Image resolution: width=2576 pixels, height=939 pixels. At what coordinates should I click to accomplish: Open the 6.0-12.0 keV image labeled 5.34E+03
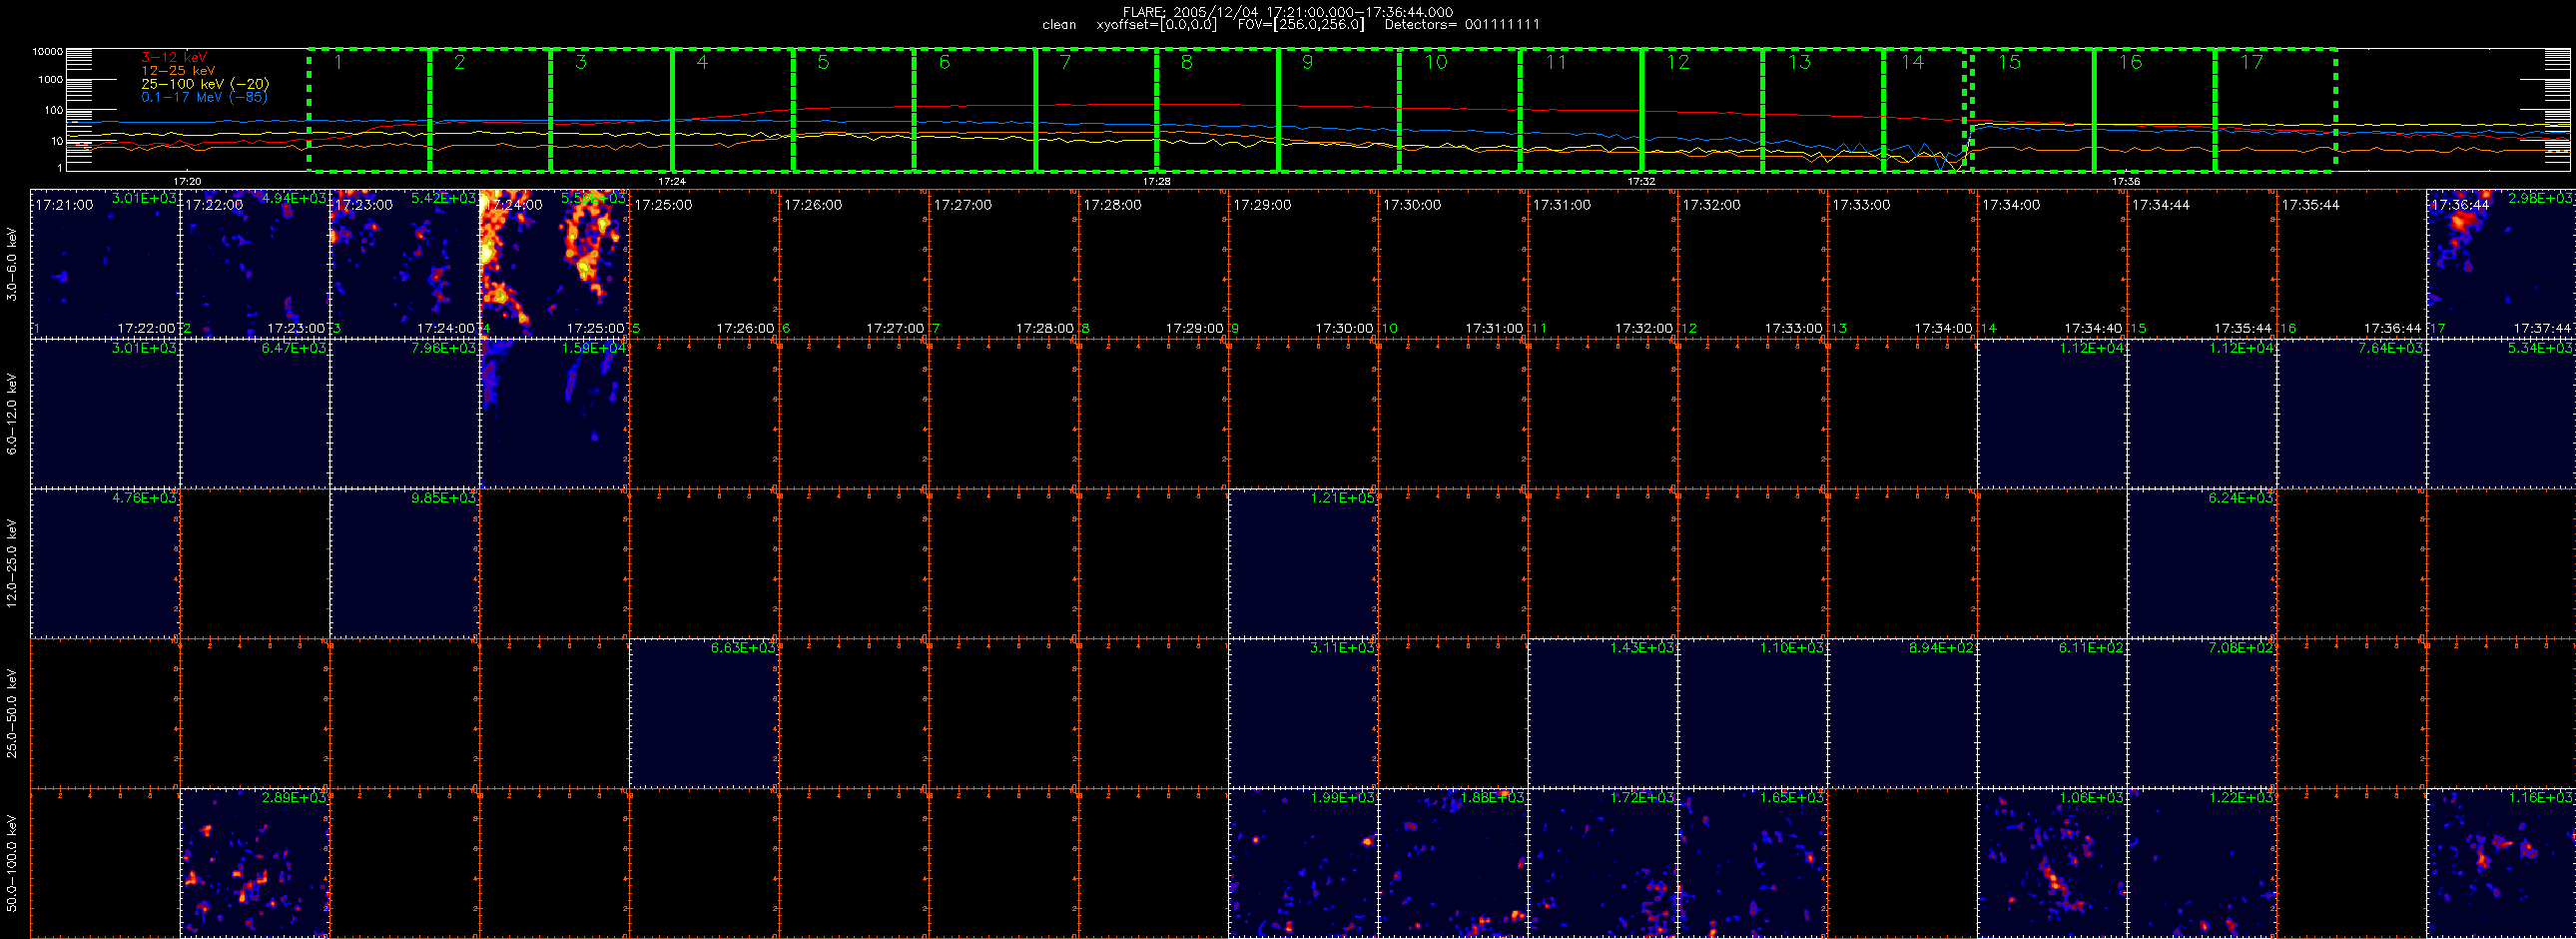[2501, 414]
